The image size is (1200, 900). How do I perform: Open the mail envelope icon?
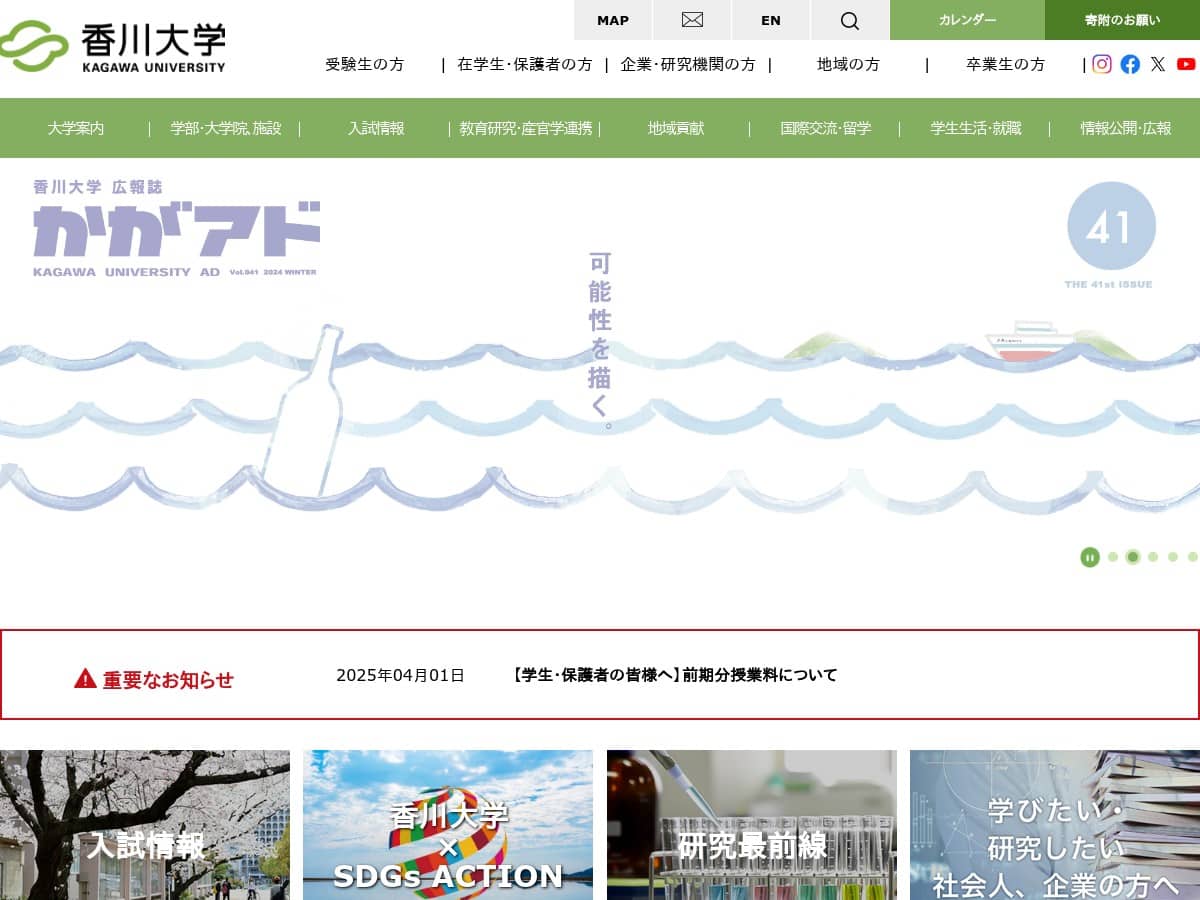(x=692, y=20)
